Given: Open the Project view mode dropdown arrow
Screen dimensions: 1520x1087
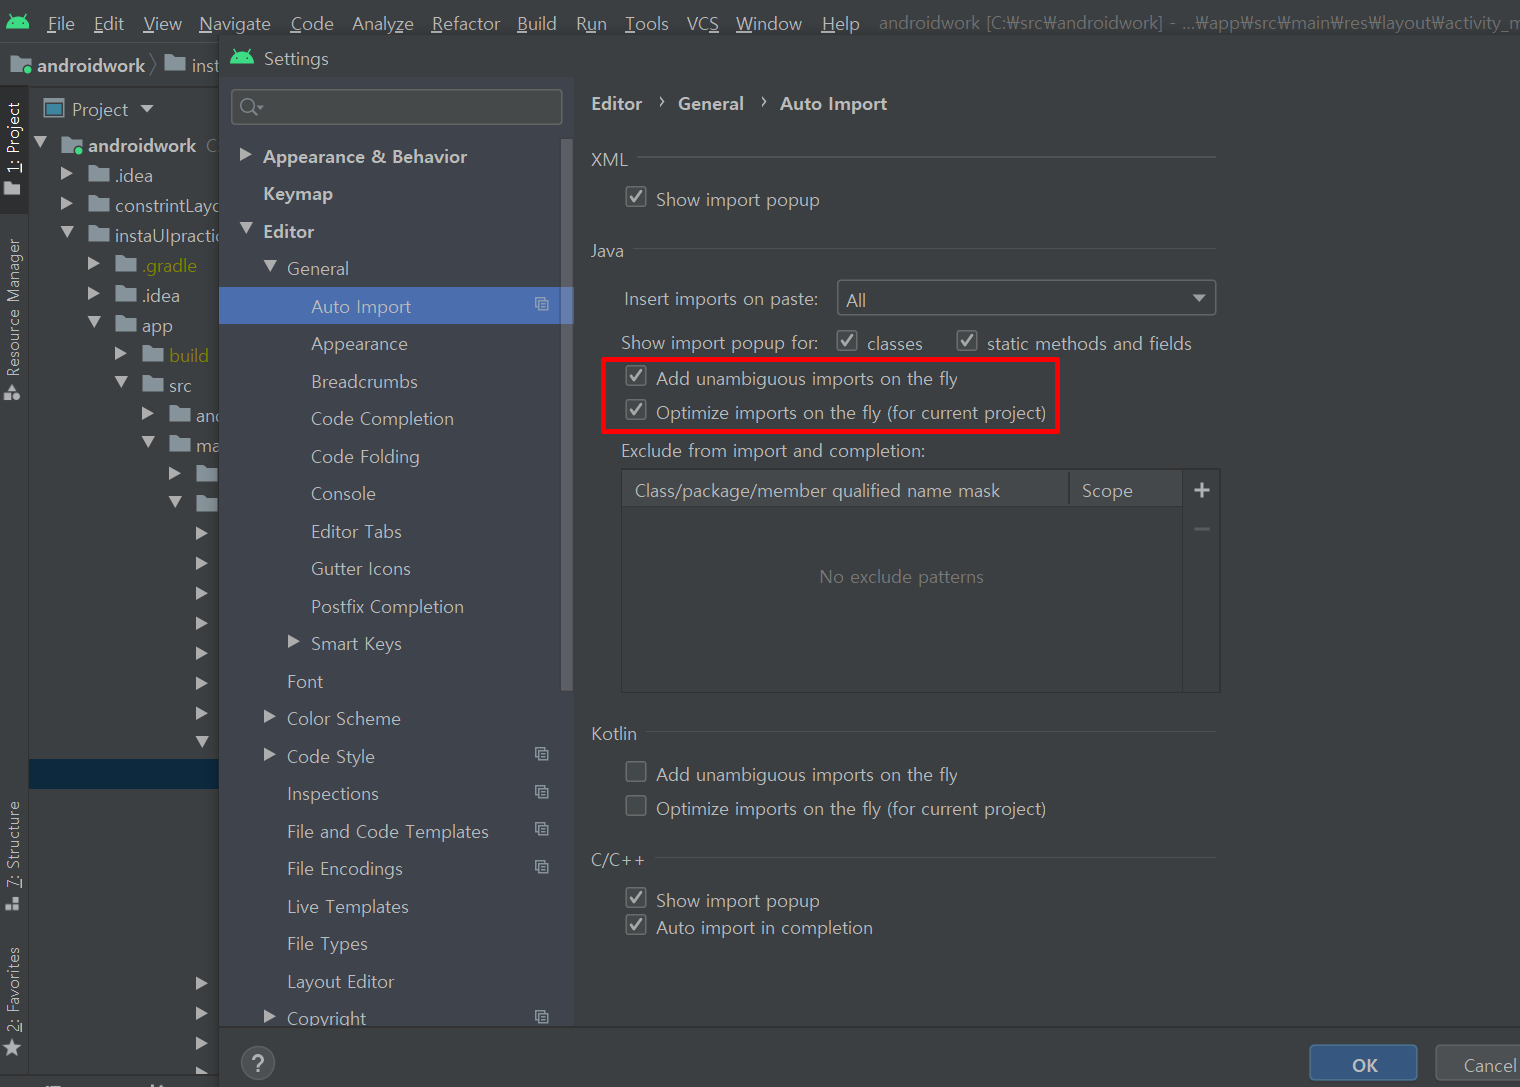Looking at the screenshot, I should pos(147,108).
